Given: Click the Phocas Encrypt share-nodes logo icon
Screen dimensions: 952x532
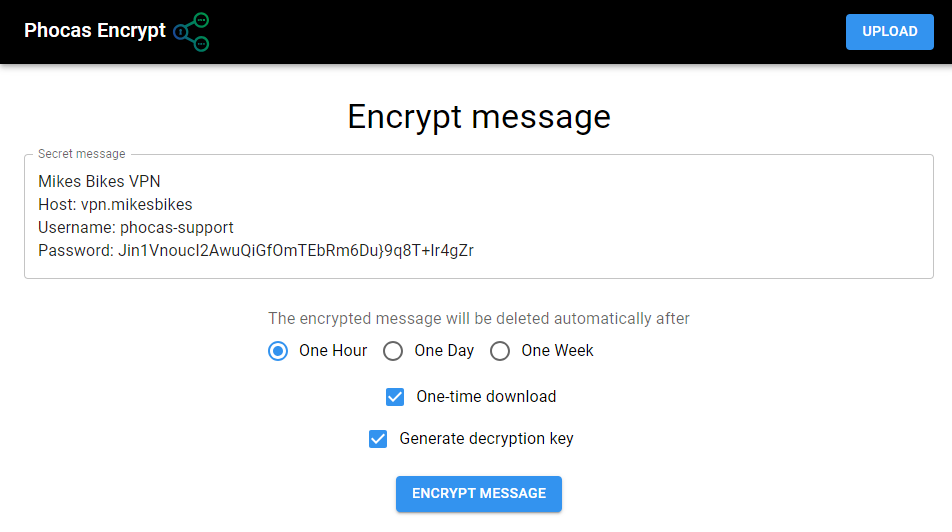Looking at the screenshot, I should click(191, 32).
